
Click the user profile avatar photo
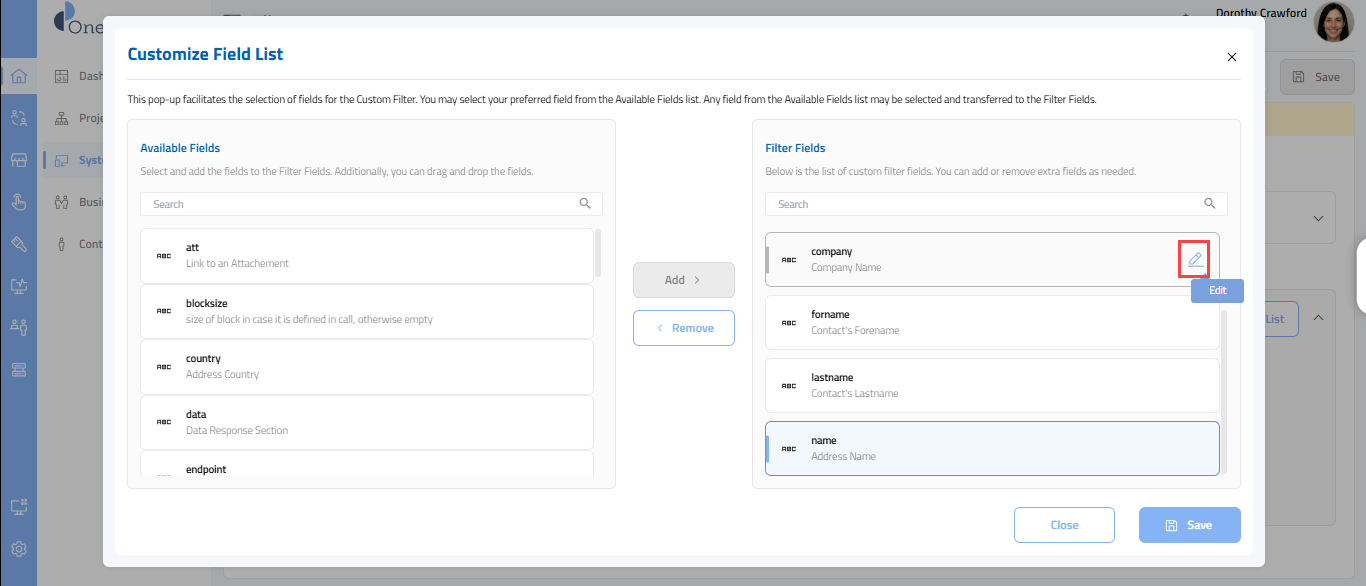click(x=1333, y=21)
